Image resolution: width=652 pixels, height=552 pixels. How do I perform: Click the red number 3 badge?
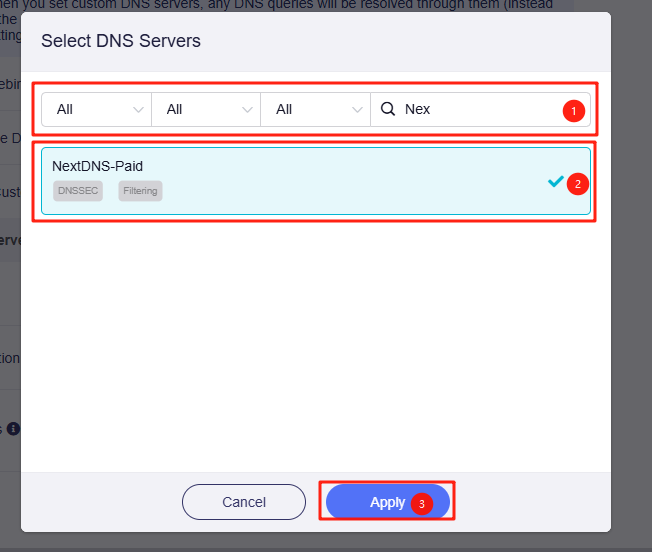[421, 504]
